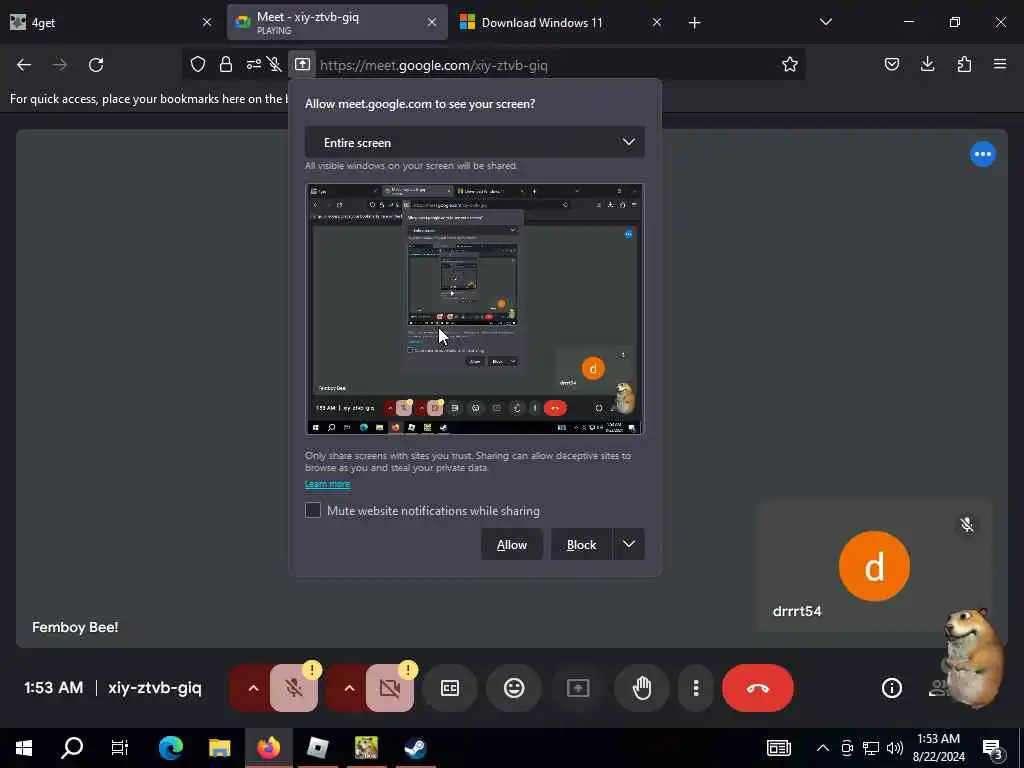Launch Microsoft Edge from taskbar
The width and height of the screenshot is (1024, 768).
[171, 748]
